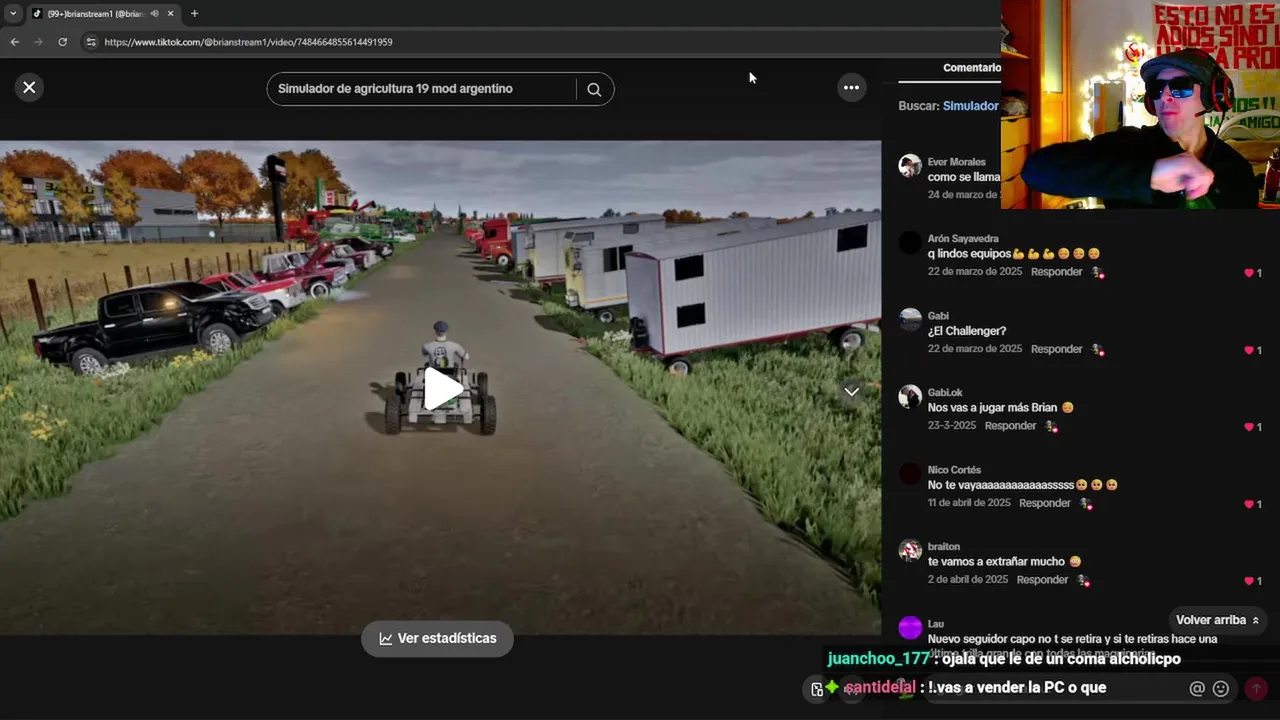Screen dimensions: 1280x720
Task: Reply to Gabi.lok's comment
Action: (1010, 426)
